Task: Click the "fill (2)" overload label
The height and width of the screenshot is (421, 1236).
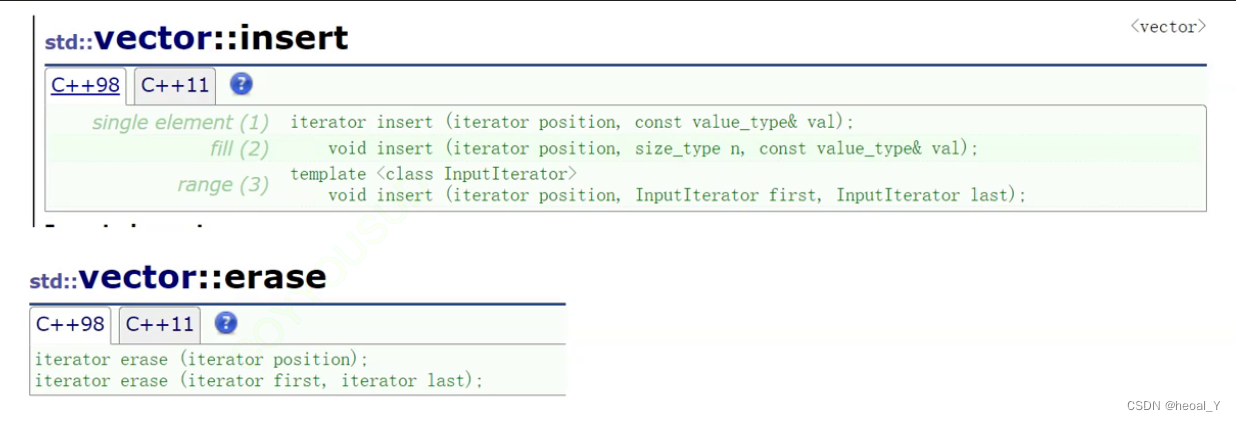Action: tap(240, 149)
